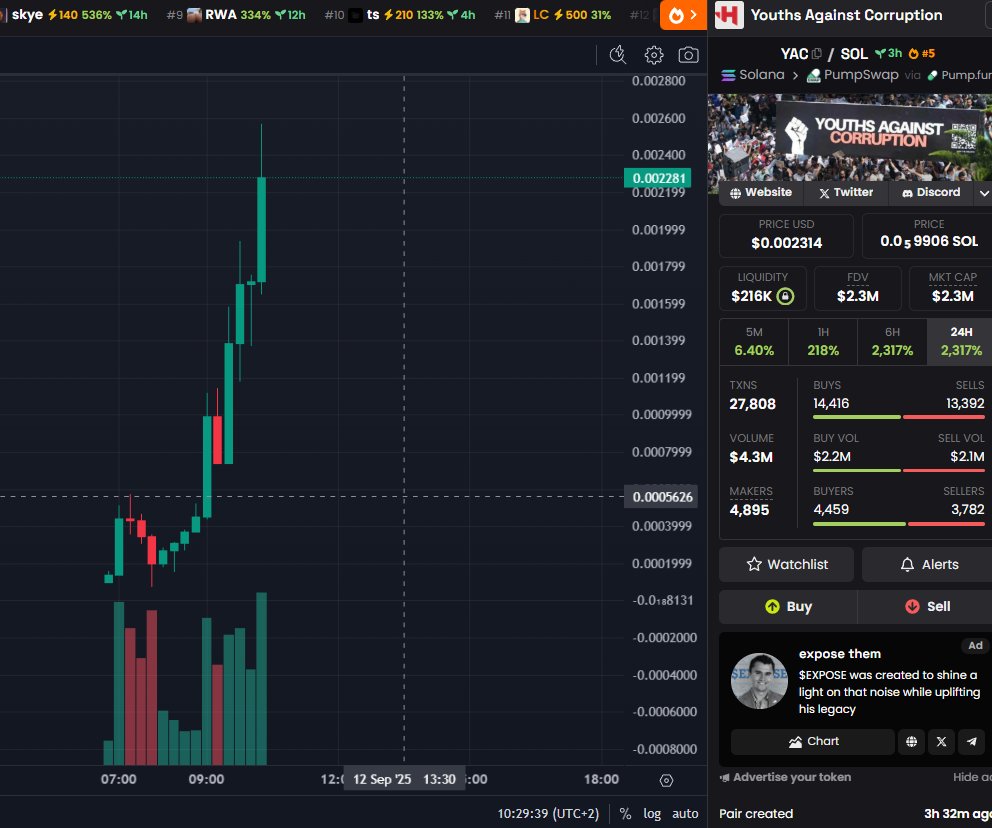Click the PumpSwap DEX icon
The image size is (992, 828).
coord(814,75)
